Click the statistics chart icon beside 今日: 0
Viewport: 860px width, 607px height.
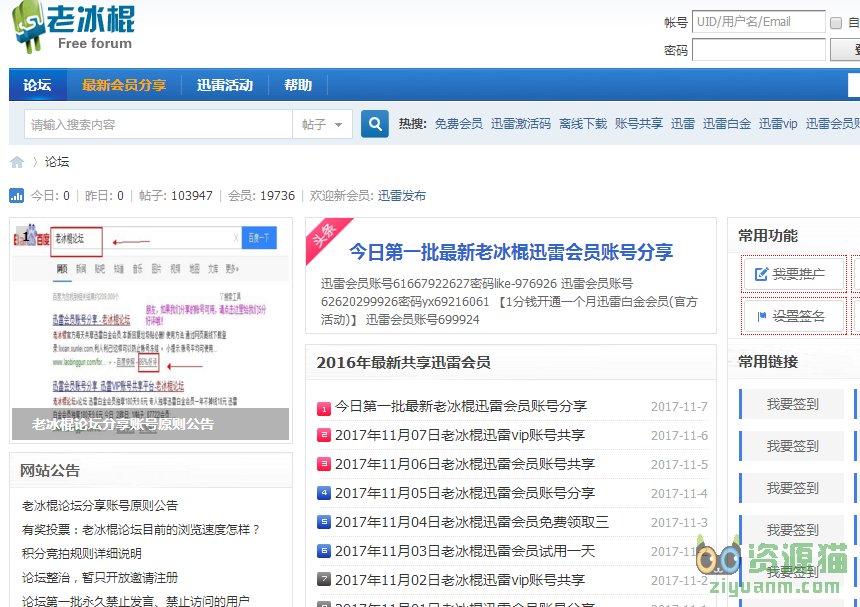pos(14,195)
